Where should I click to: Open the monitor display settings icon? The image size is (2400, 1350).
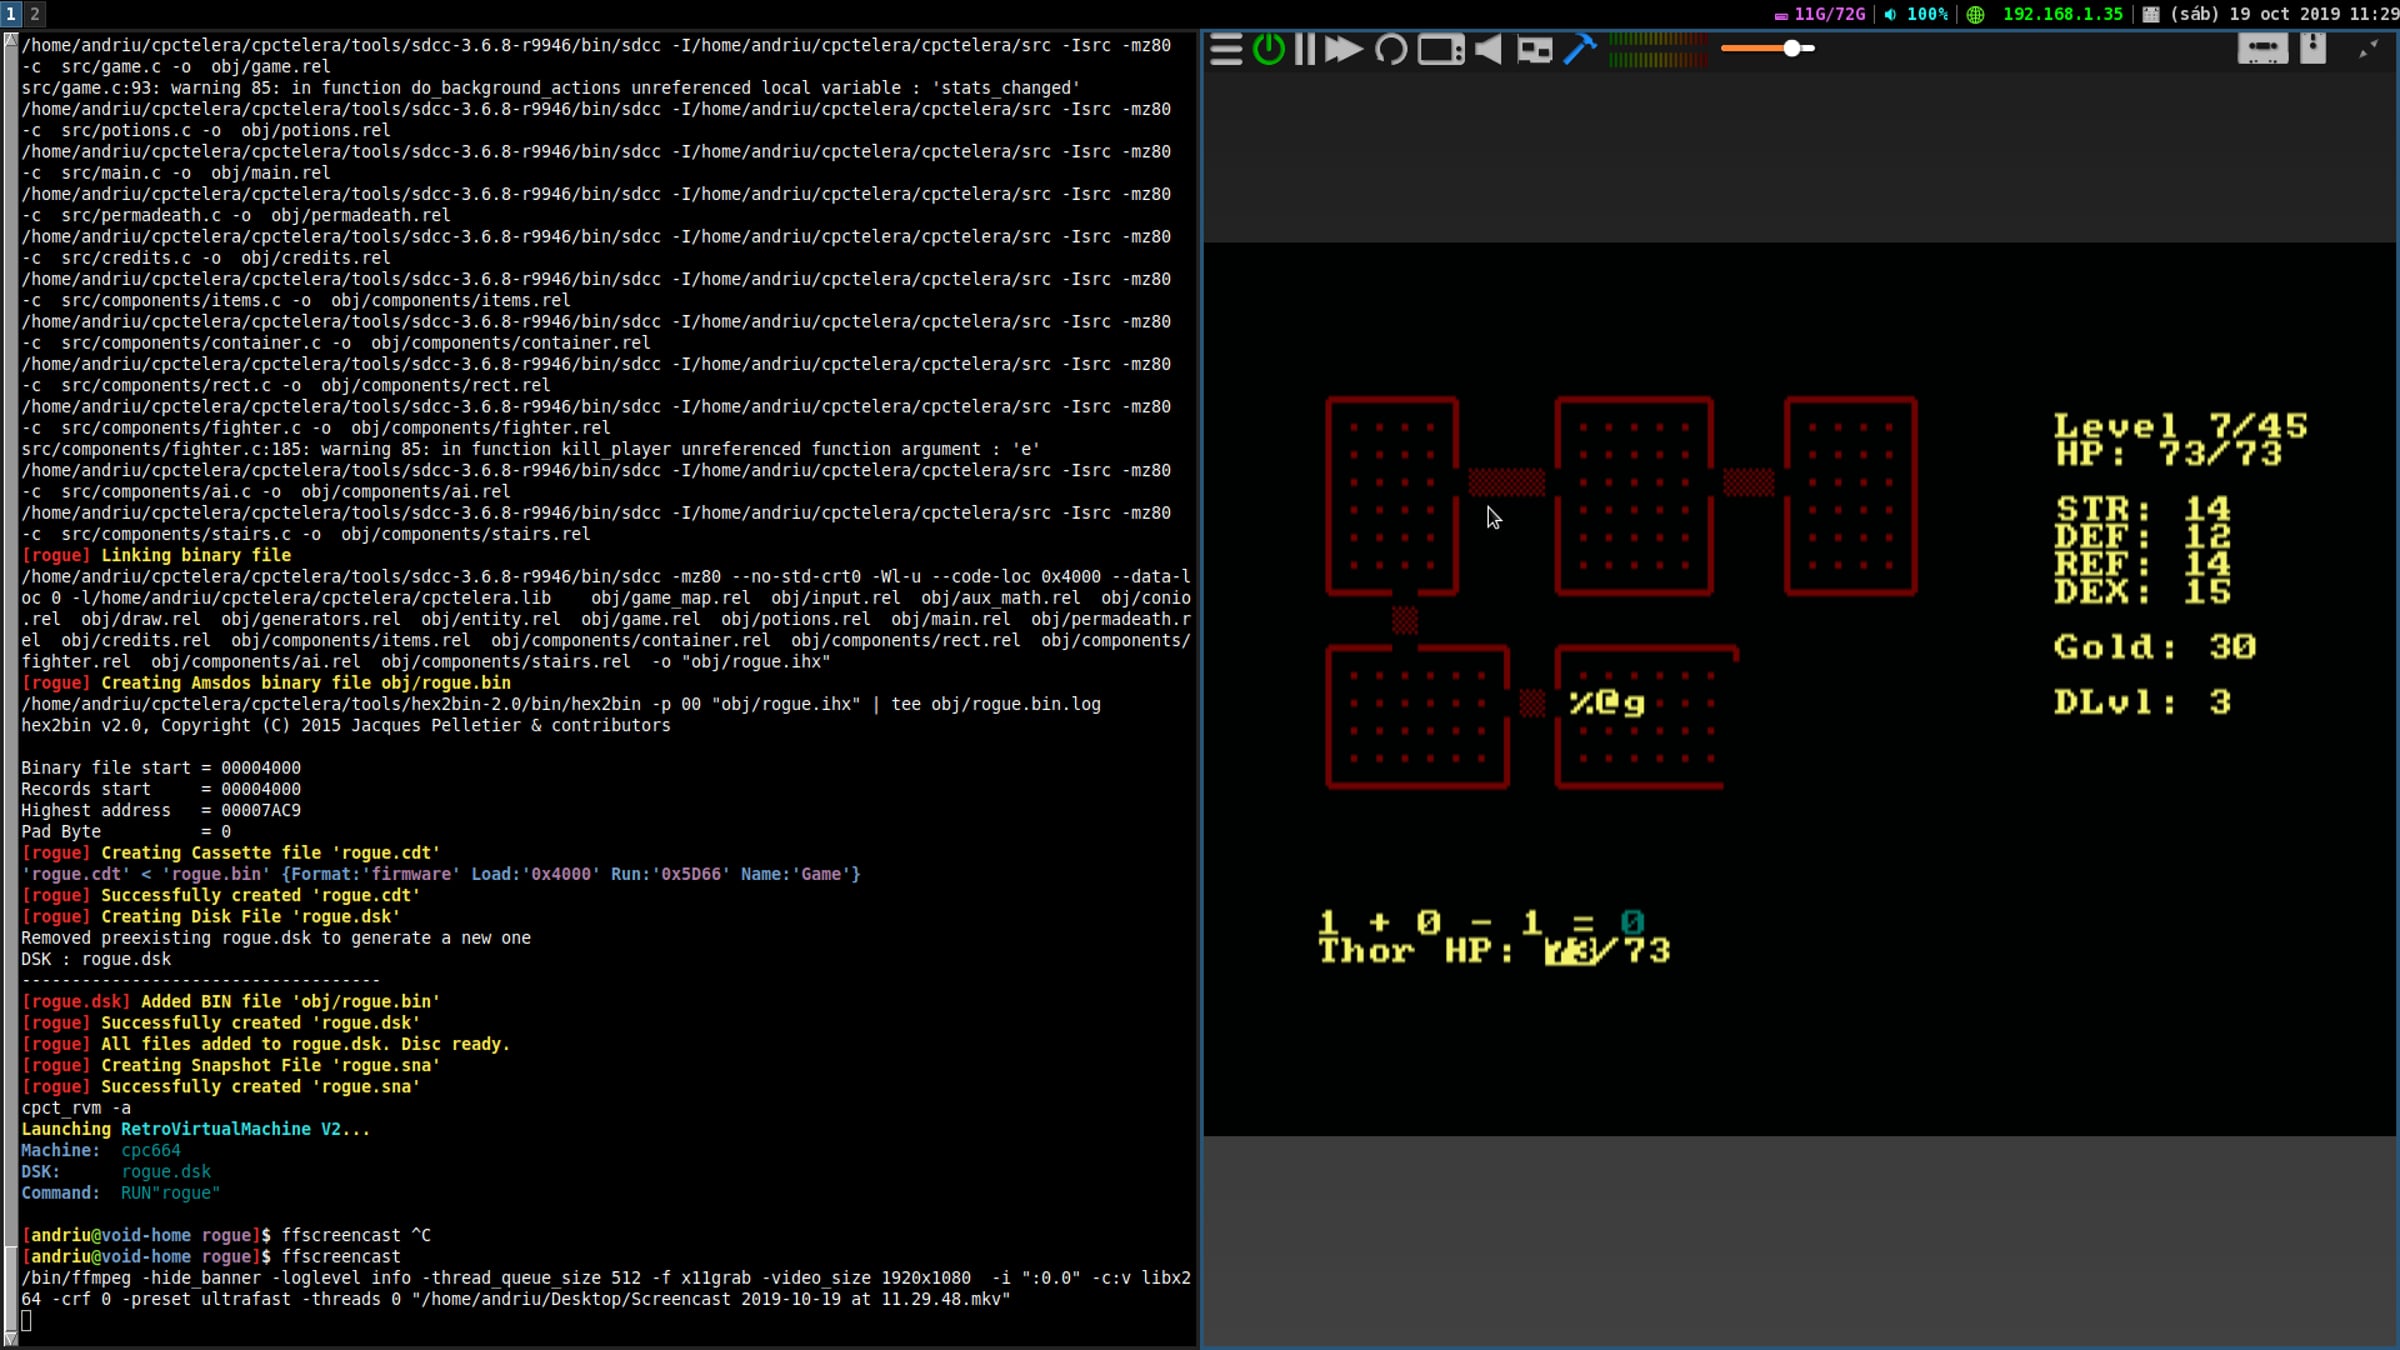1440,49
